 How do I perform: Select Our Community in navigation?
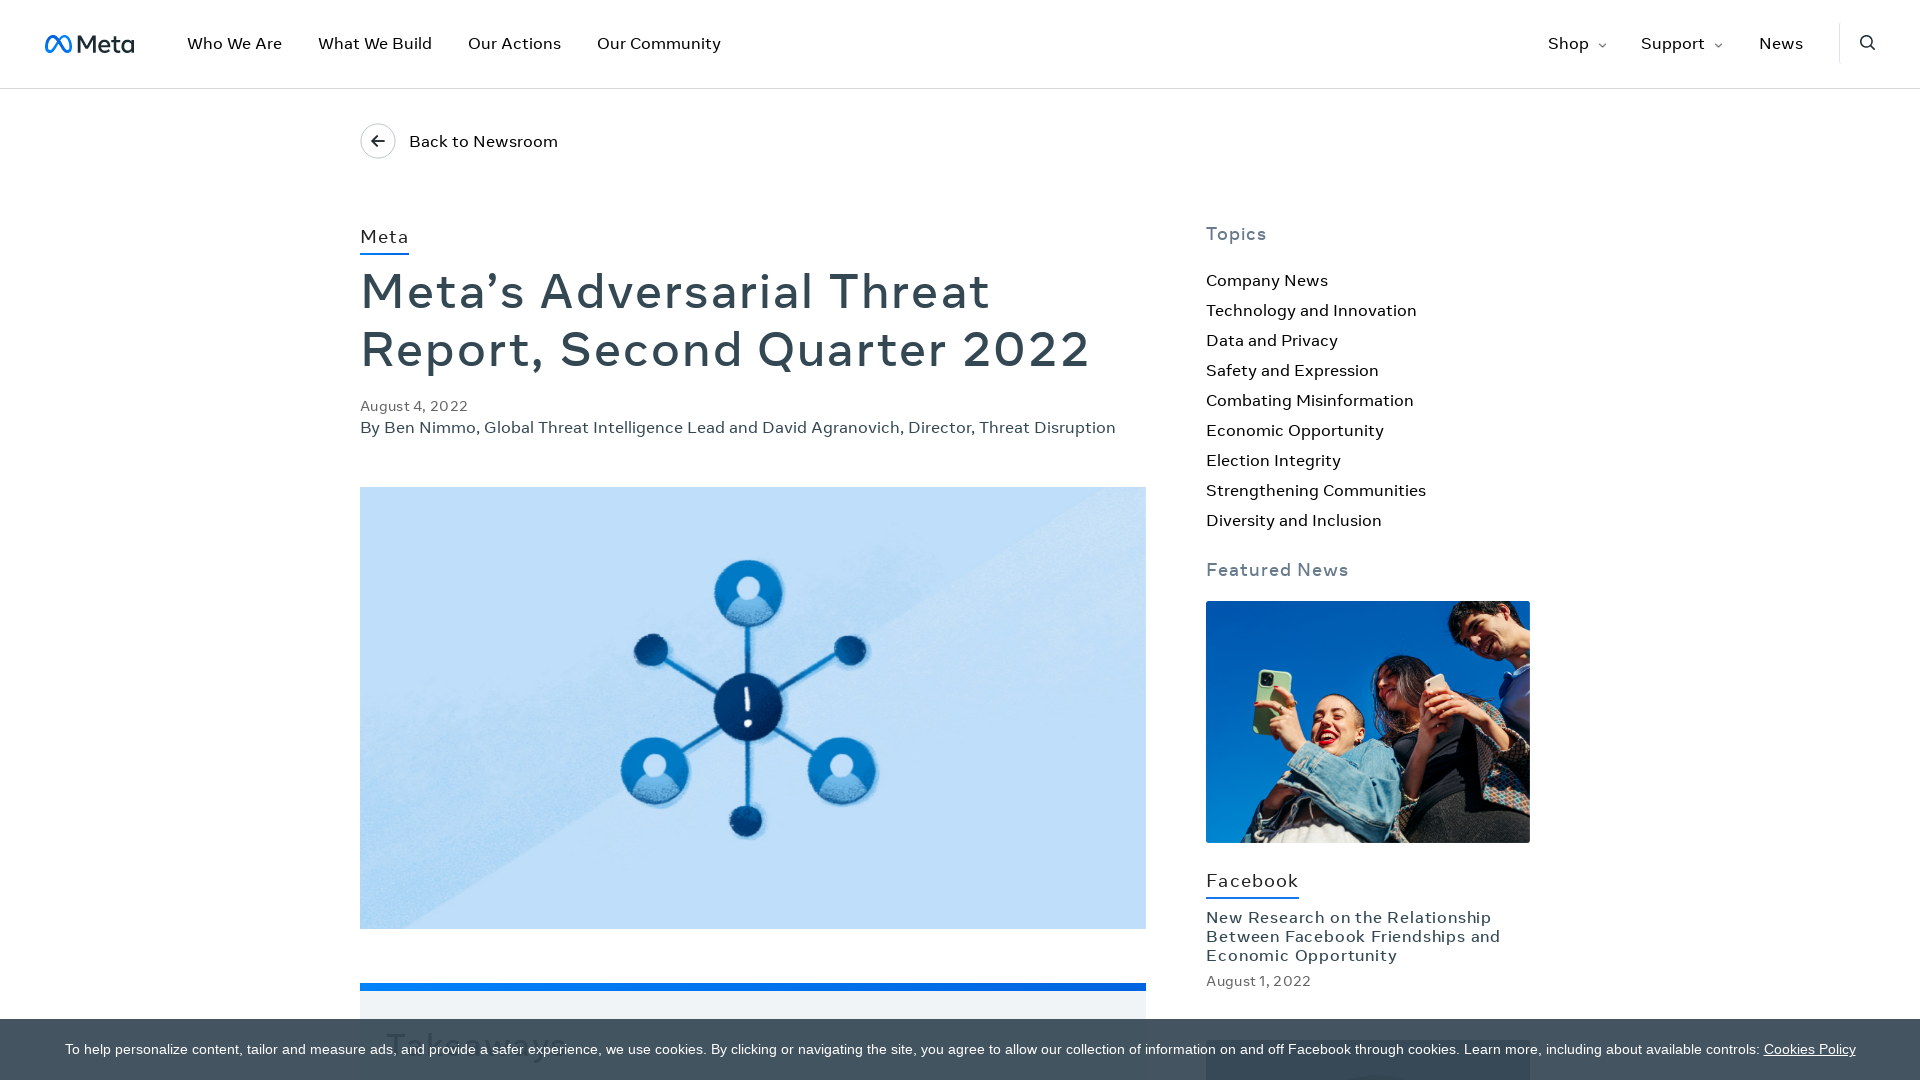click(x=658, y=43)
